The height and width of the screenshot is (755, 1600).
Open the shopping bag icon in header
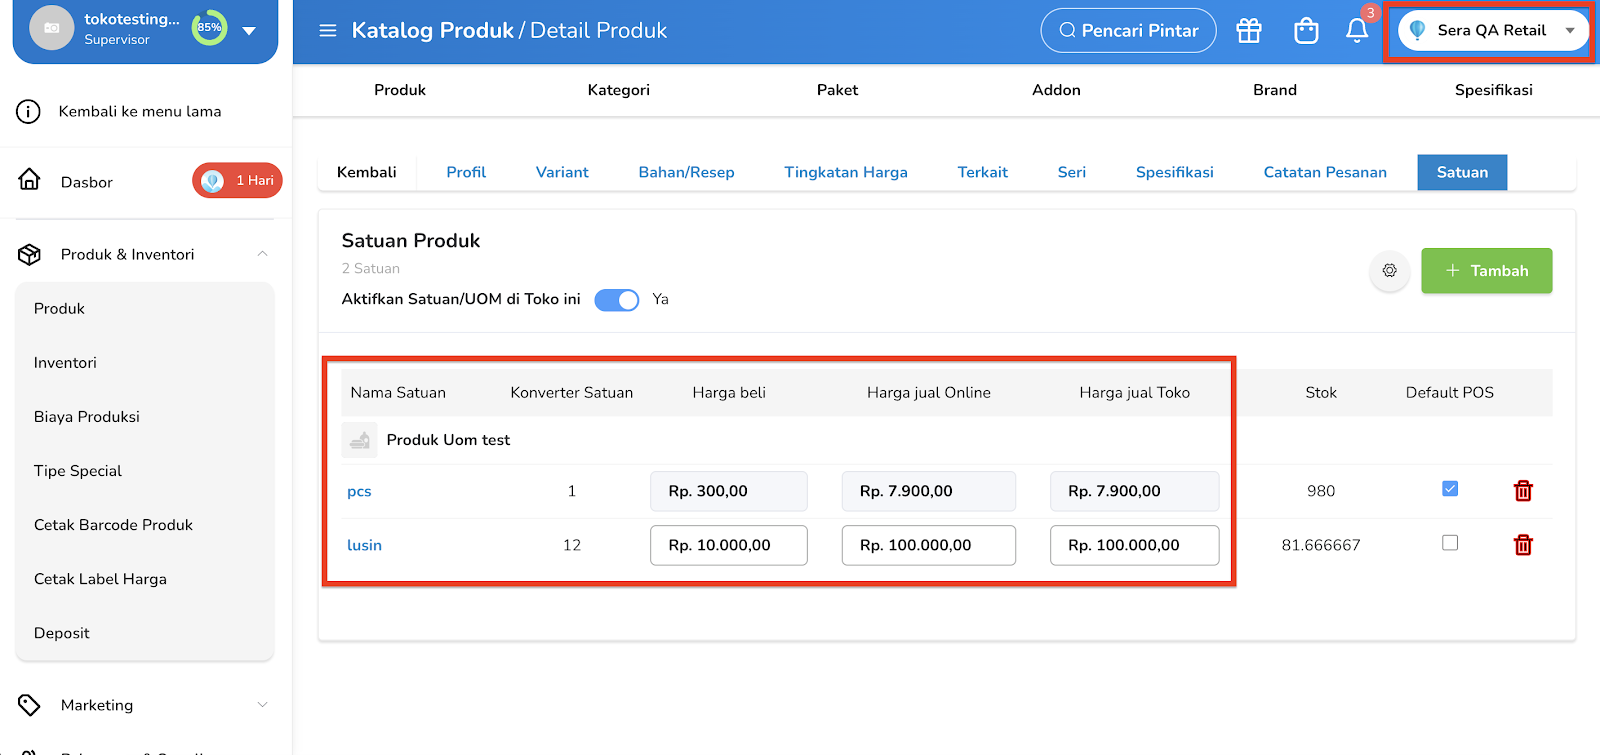(1306, 31)
